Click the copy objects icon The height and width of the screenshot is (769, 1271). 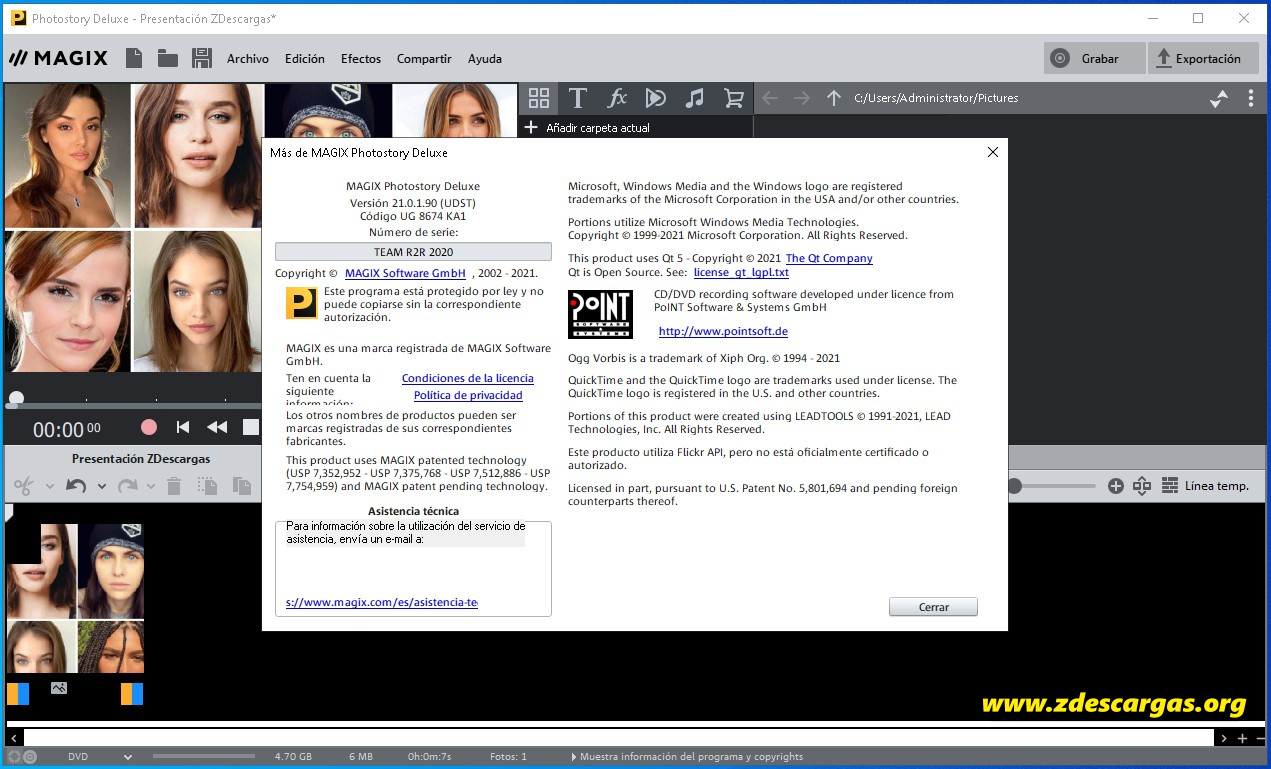point(207,486)
